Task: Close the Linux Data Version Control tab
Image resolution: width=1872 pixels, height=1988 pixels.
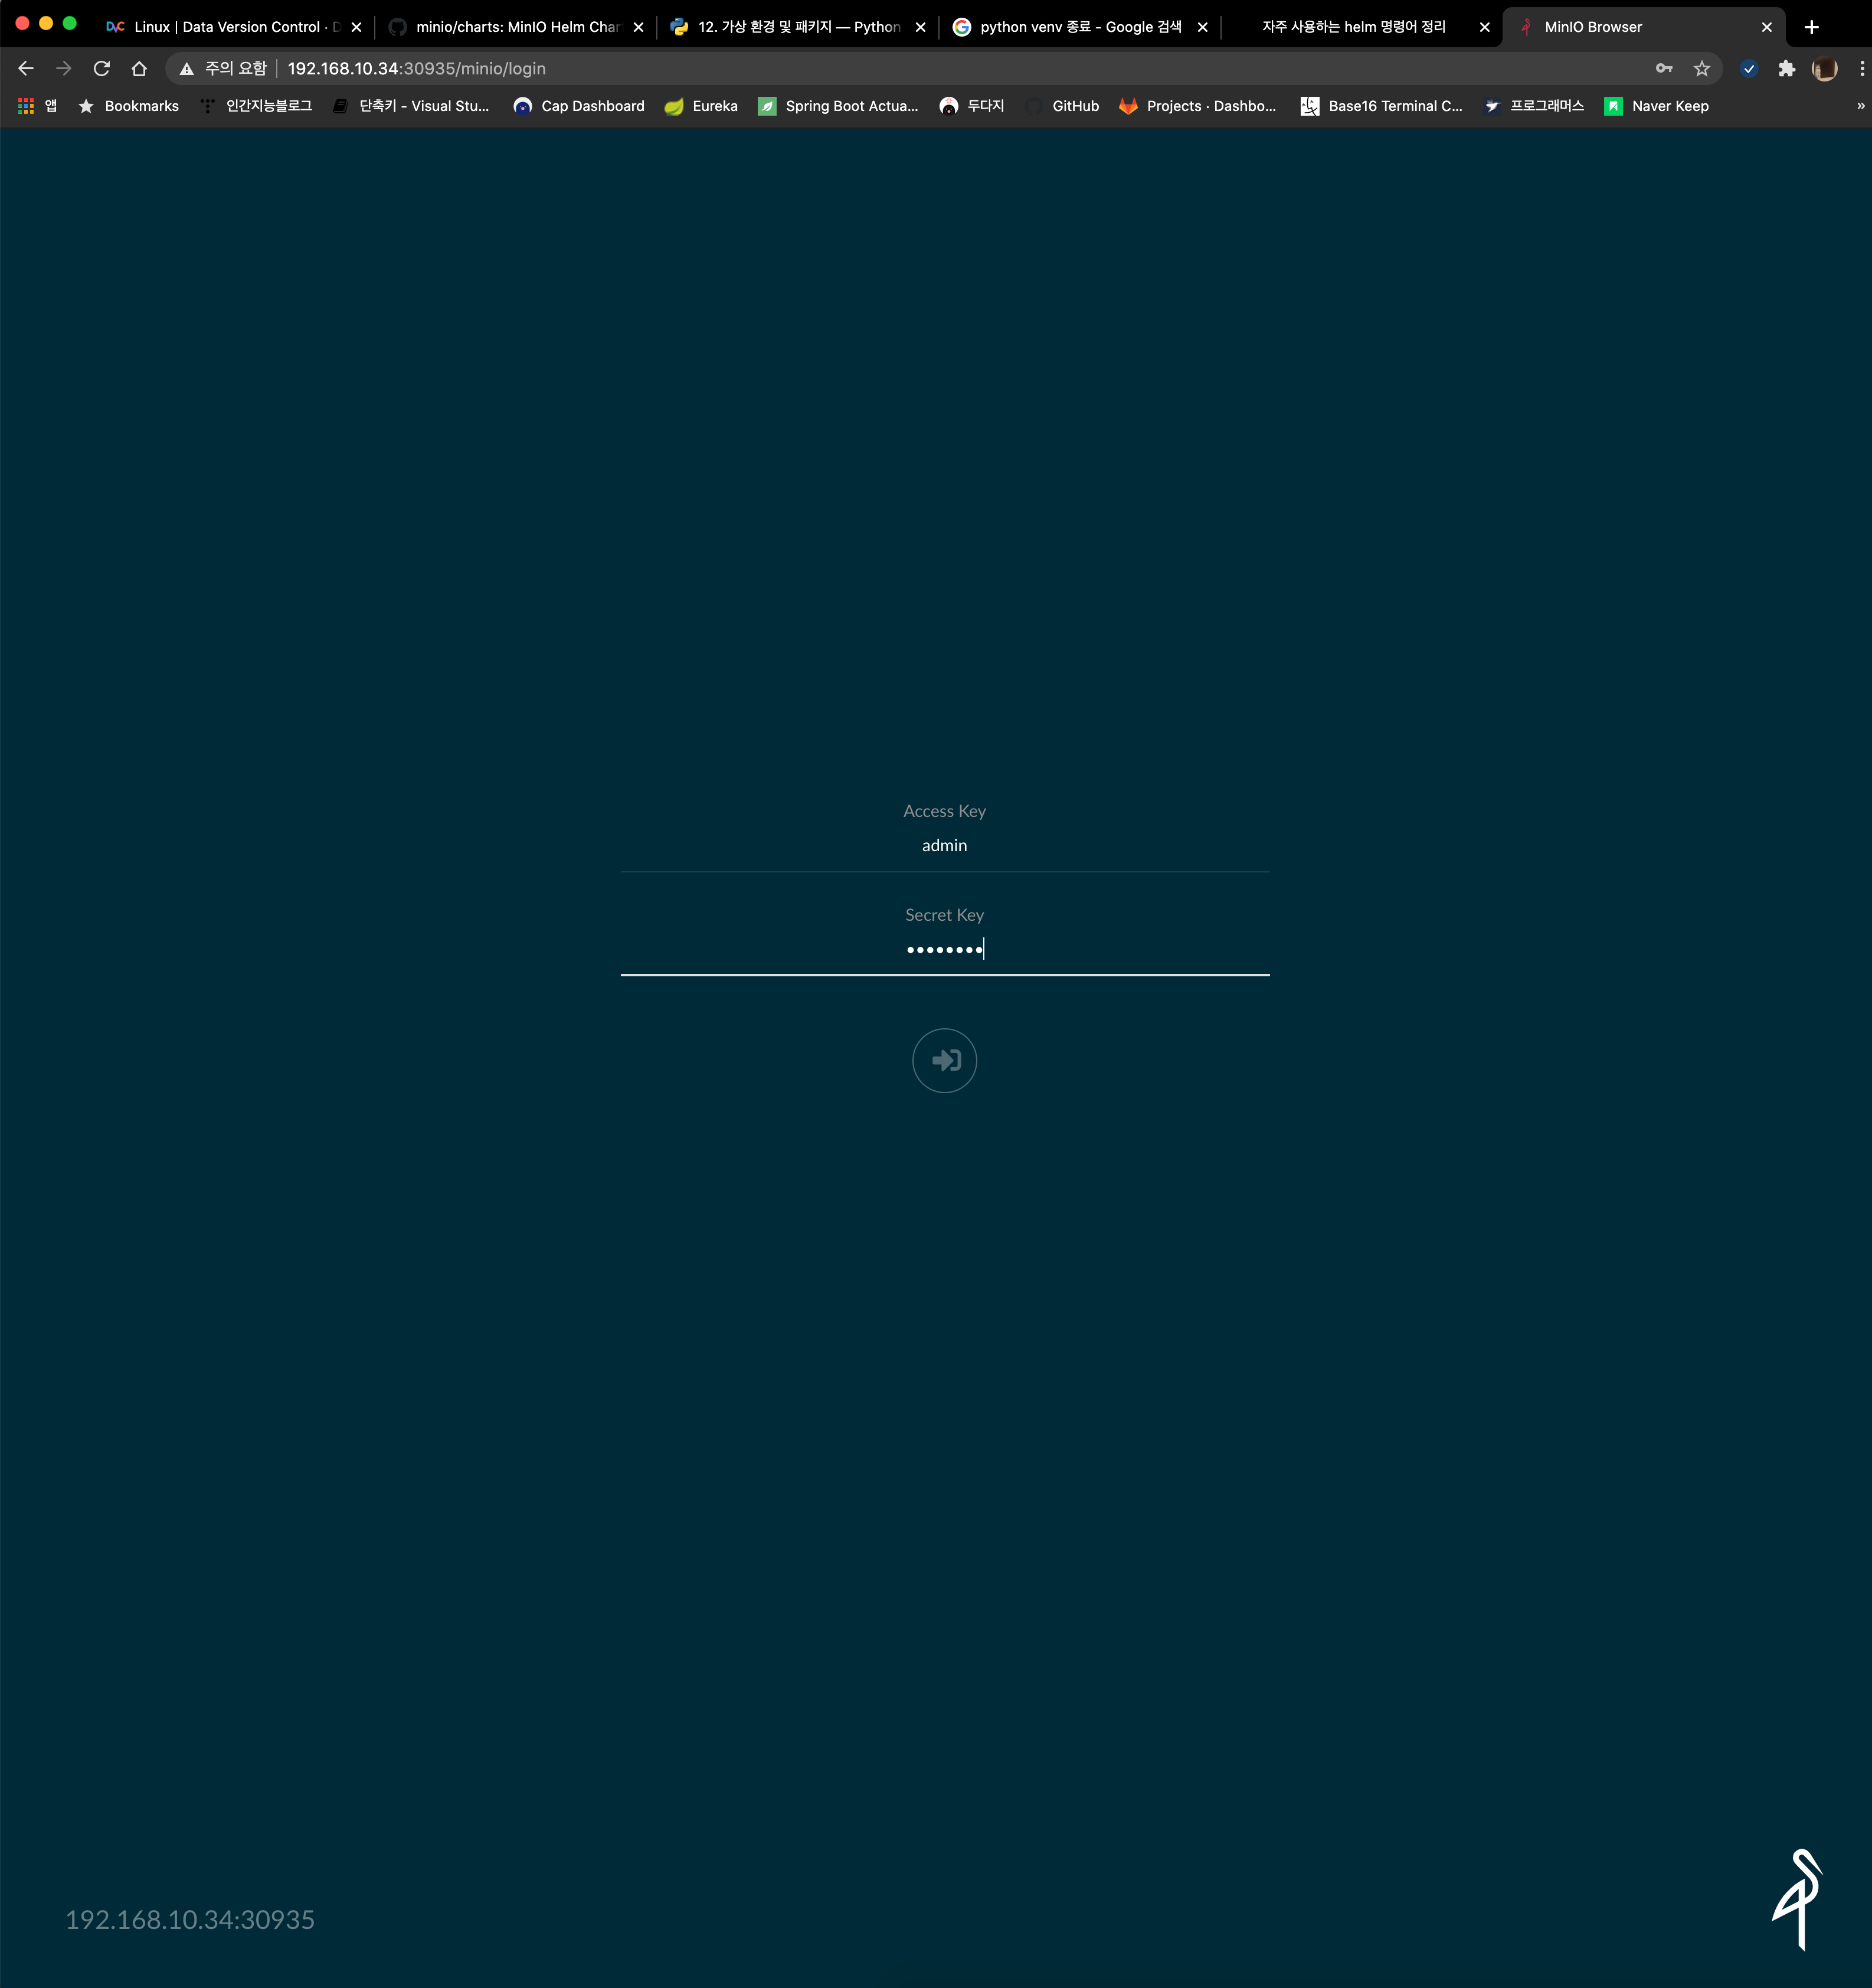Action: pyautogui.click(x=357, y=27)
